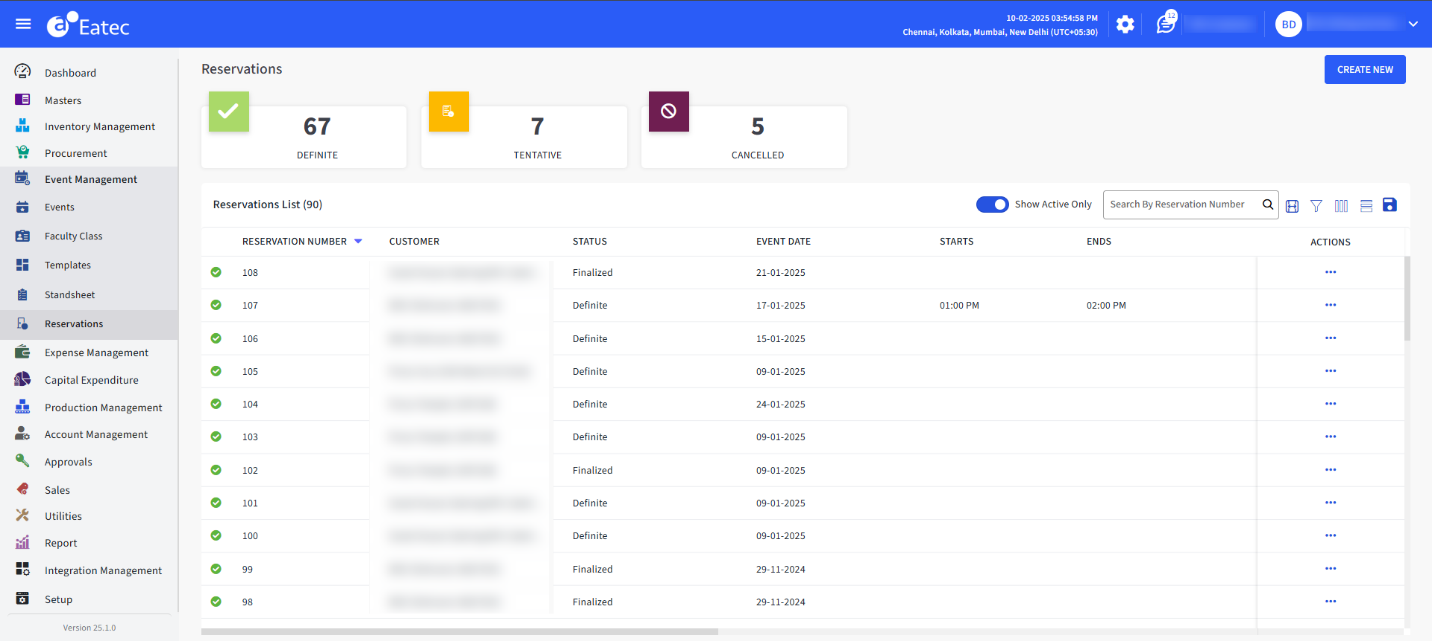This screenshot has height=641, width=1432.
Task: Toggle Reservation Number sort arrow
Action: 358,241
